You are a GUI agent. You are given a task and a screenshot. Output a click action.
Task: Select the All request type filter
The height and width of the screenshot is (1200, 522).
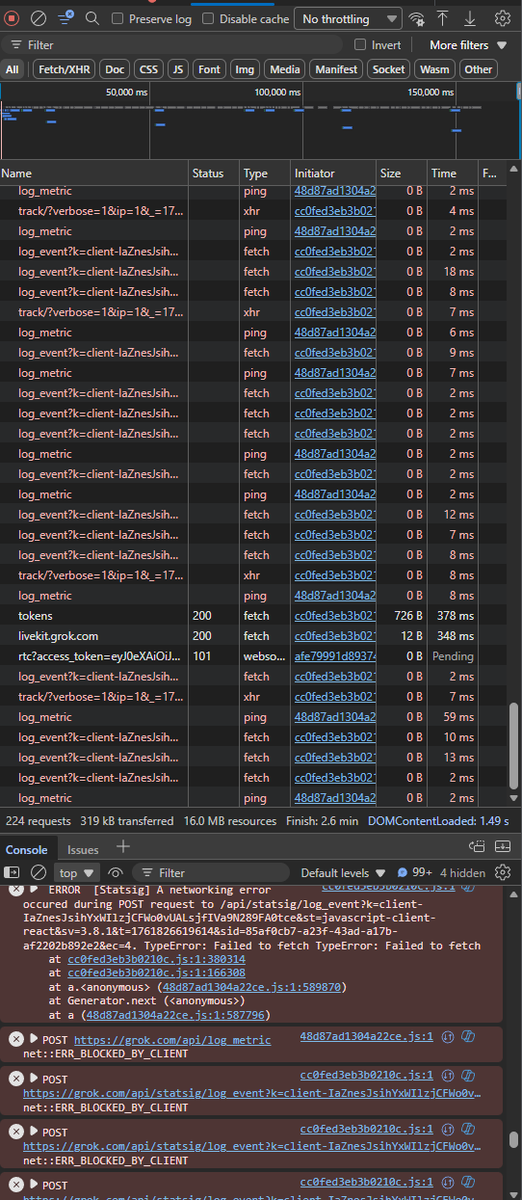12,69
